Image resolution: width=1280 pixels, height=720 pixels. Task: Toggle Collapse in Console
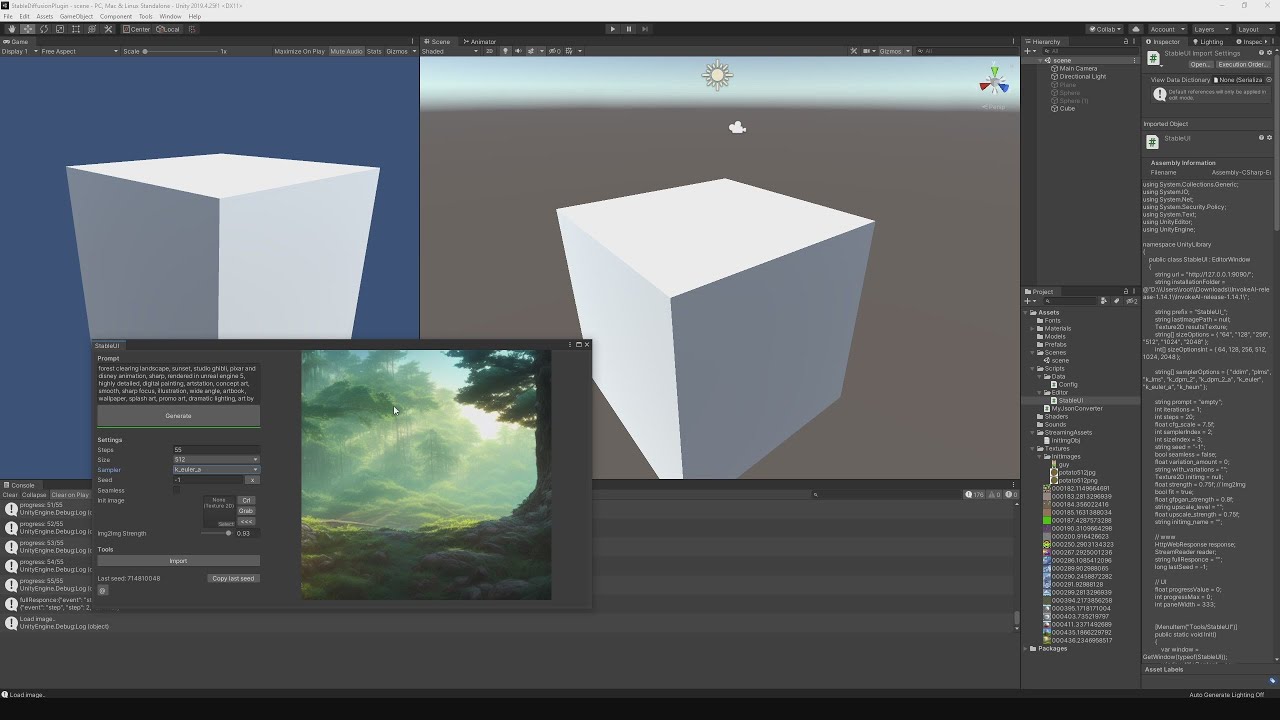coord(35,495)
